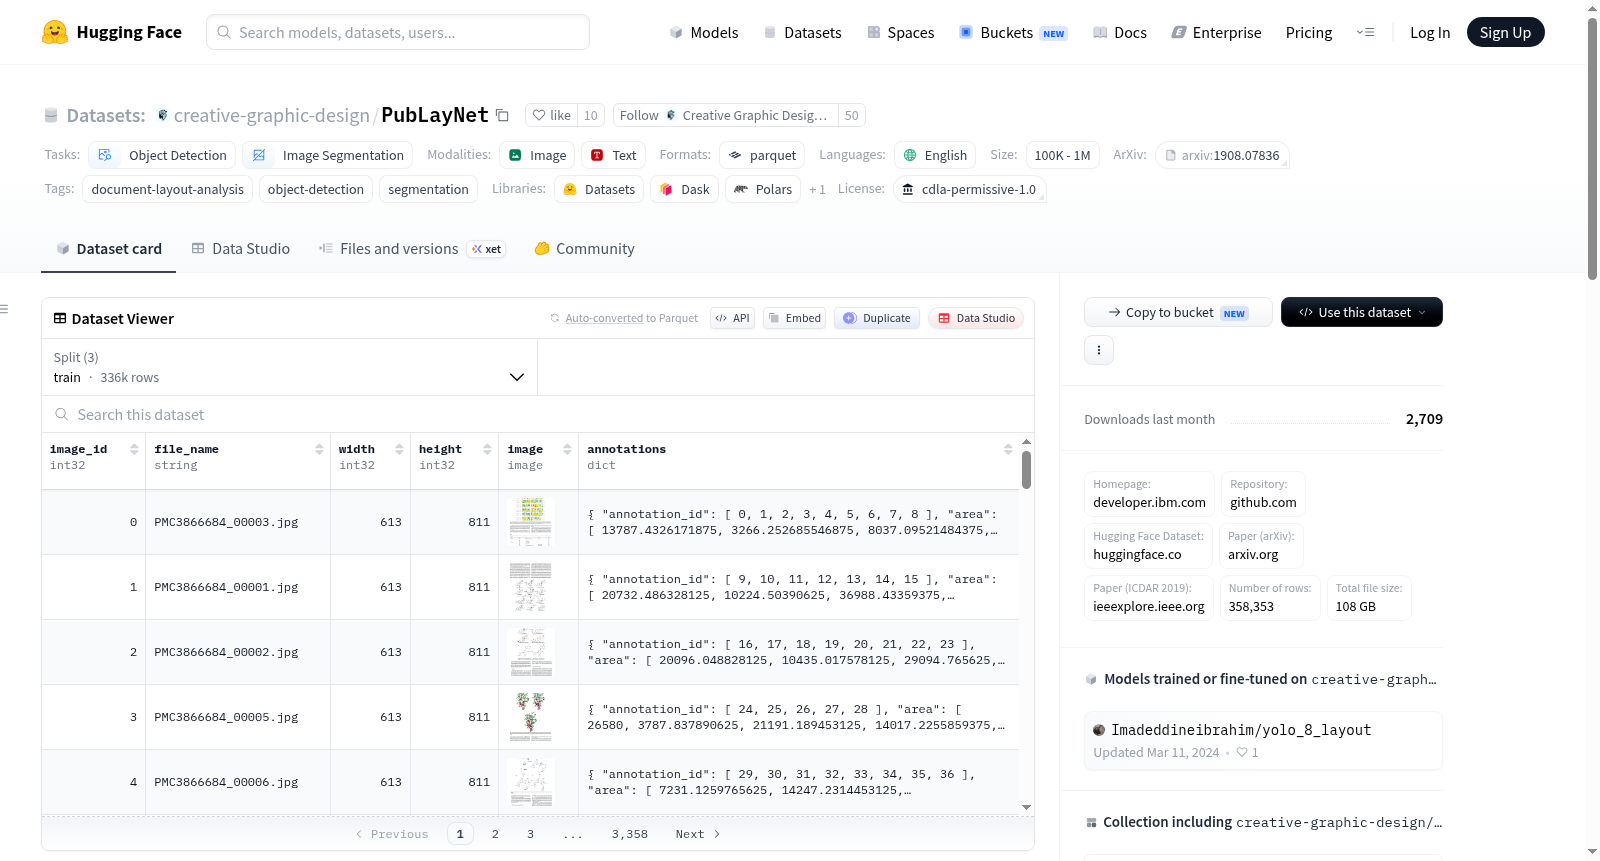
Task: Sort the annotations column
Action: (1008, 449)
